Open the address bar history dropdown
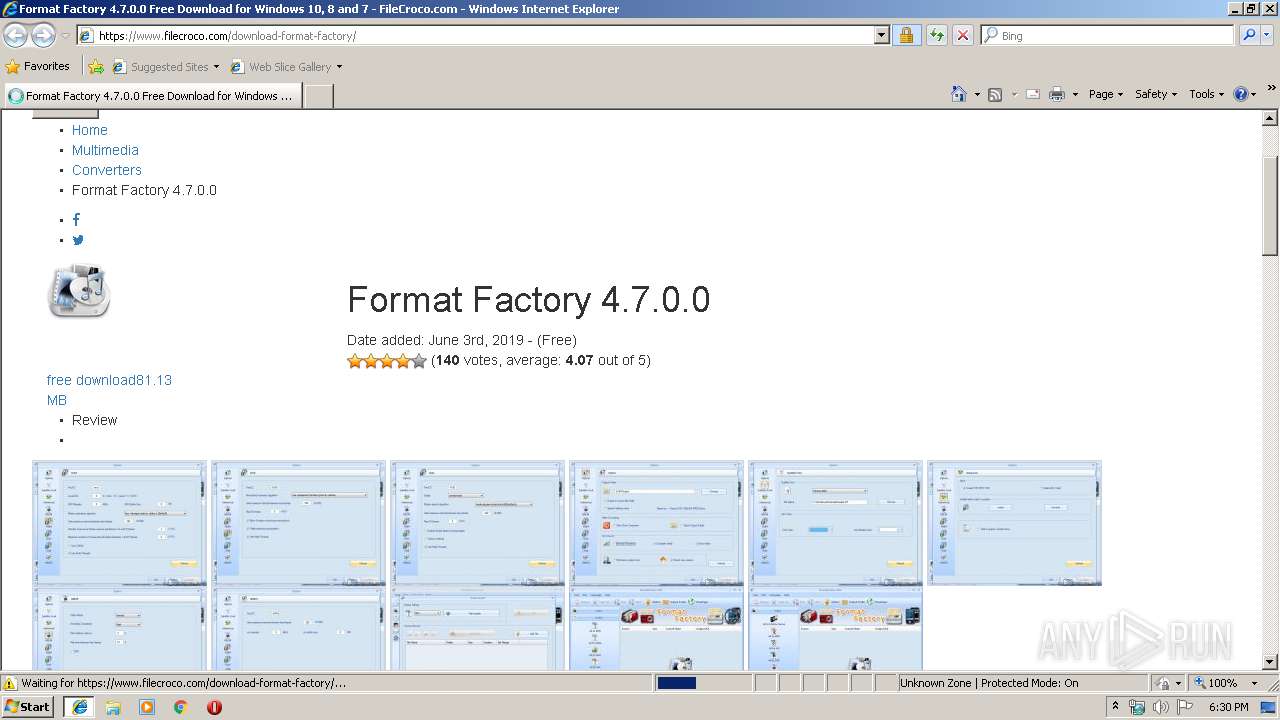Image resolution: width=1280 pixels, height=720 pixels. pyautogui.click(x=881, y=35)
